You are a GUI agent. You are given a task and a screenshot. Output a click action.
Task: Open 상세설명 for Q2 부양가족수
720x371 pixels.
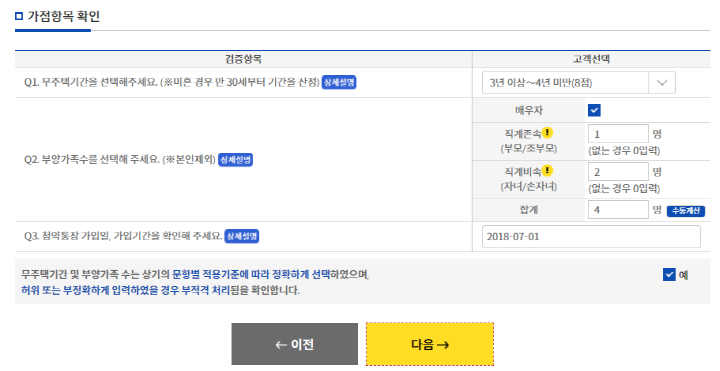235,160
